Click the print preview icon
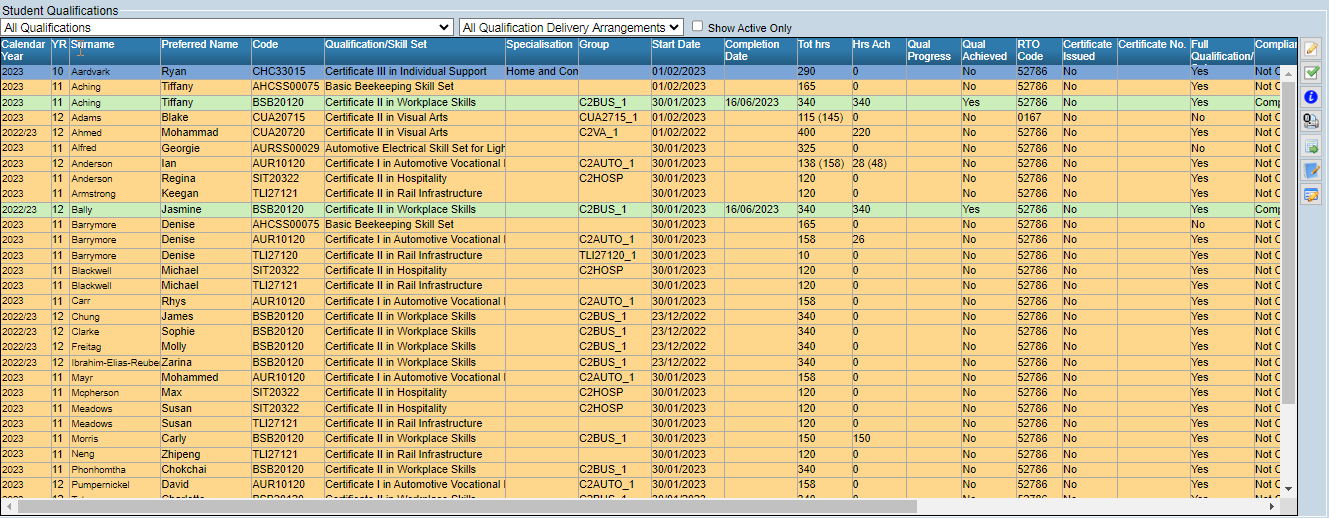The image size is (1329, 518). tap(1311, 121)
